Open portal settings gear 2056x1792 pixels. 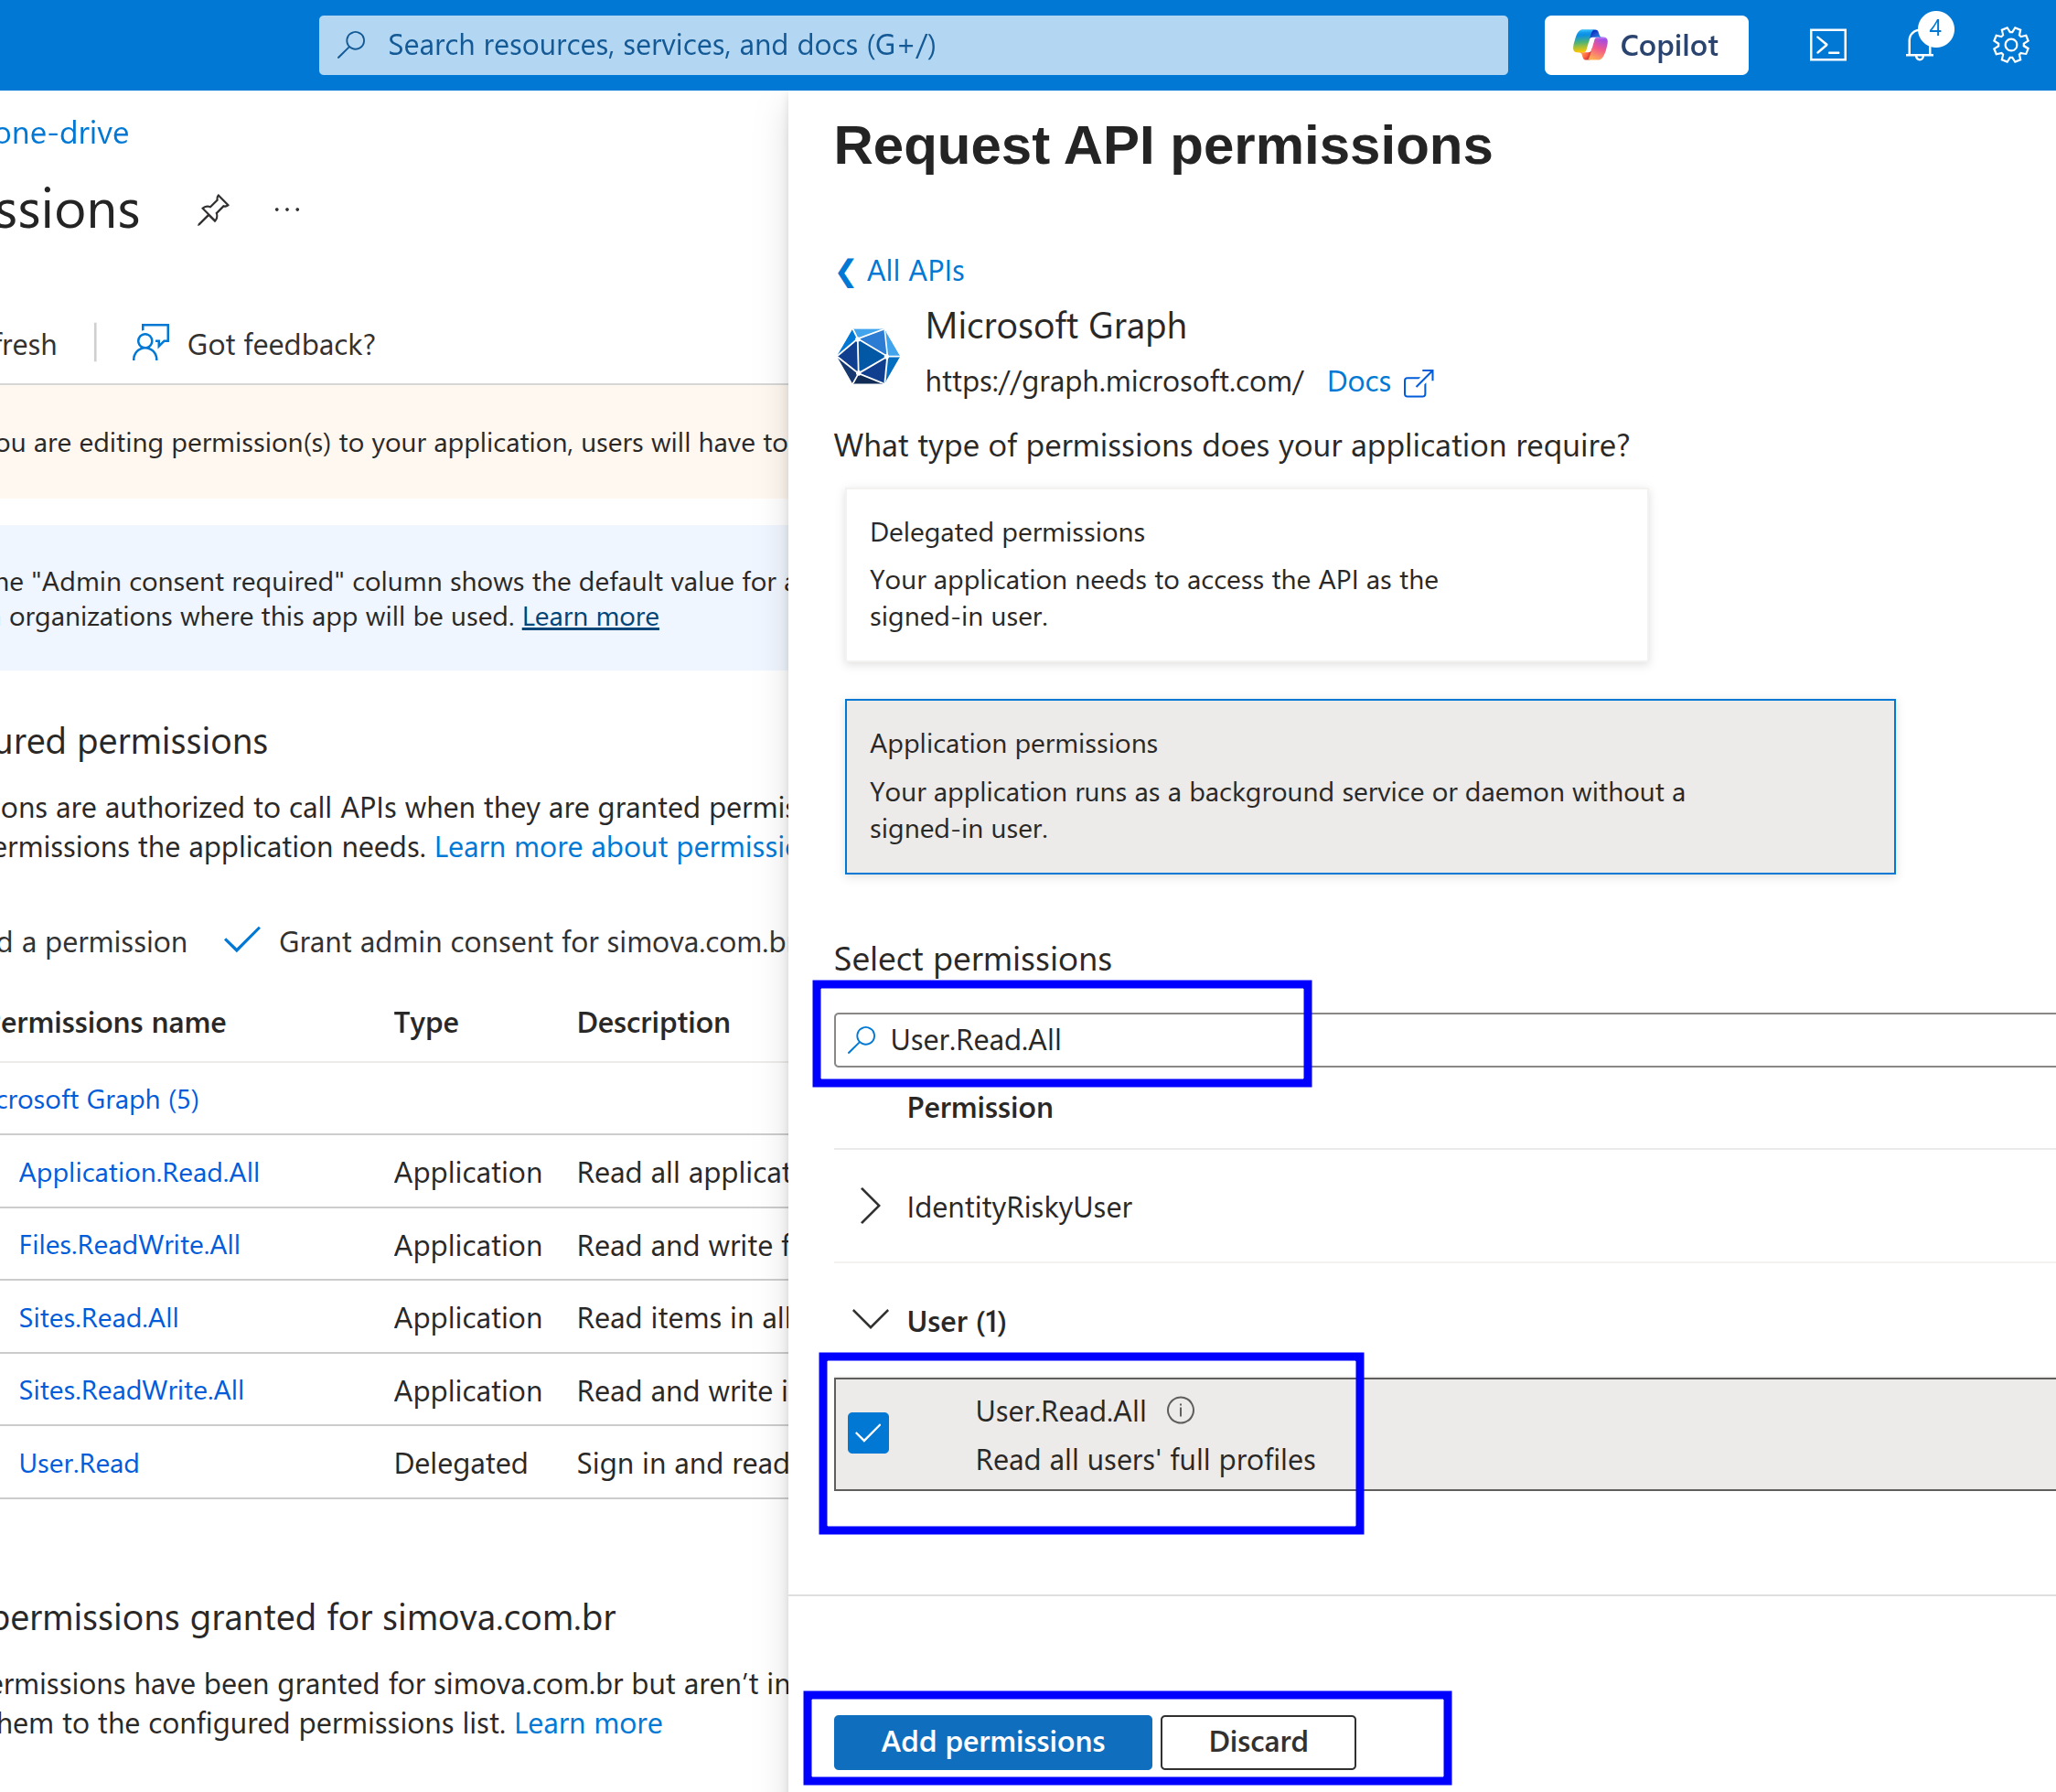[2010, 45]
